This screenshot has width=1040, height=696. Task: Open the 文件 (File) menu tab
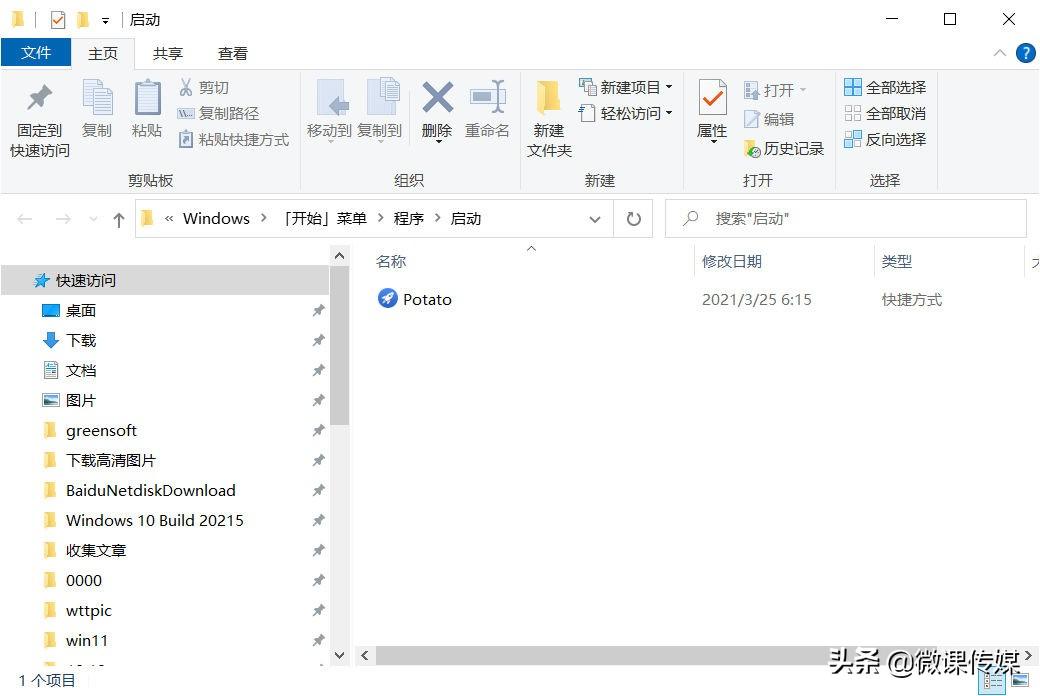click(x=36, y=52)
